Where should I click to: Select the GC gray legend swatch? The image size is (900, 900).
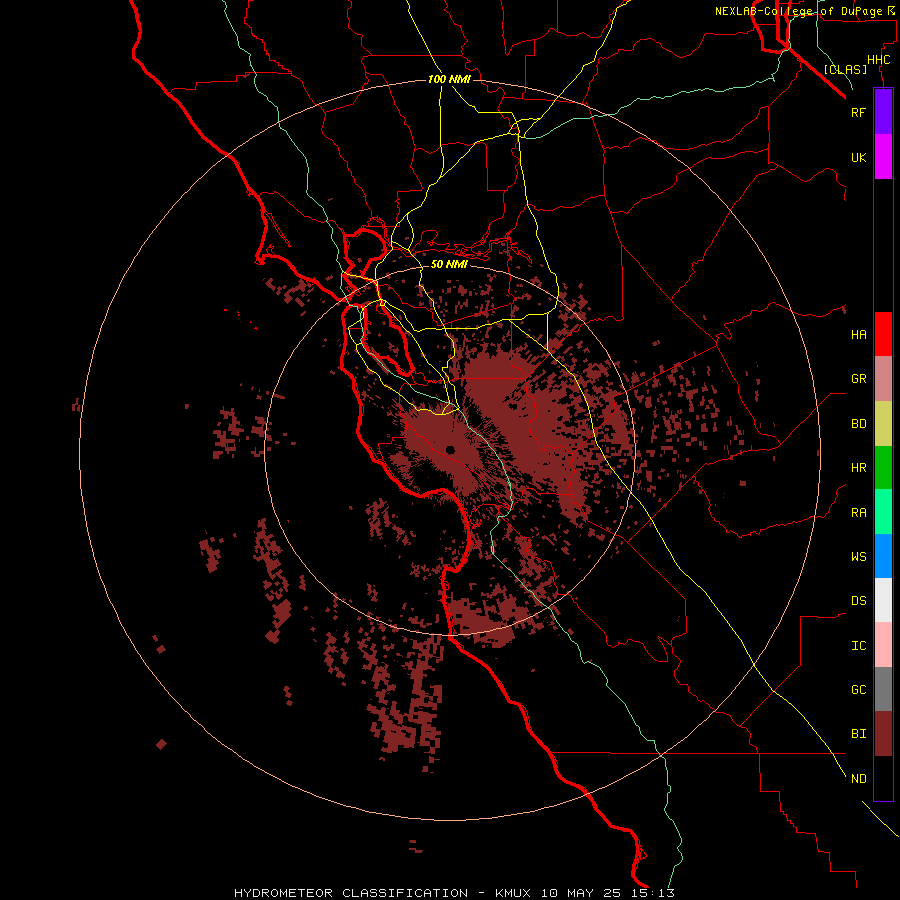[x=883, y=689]
